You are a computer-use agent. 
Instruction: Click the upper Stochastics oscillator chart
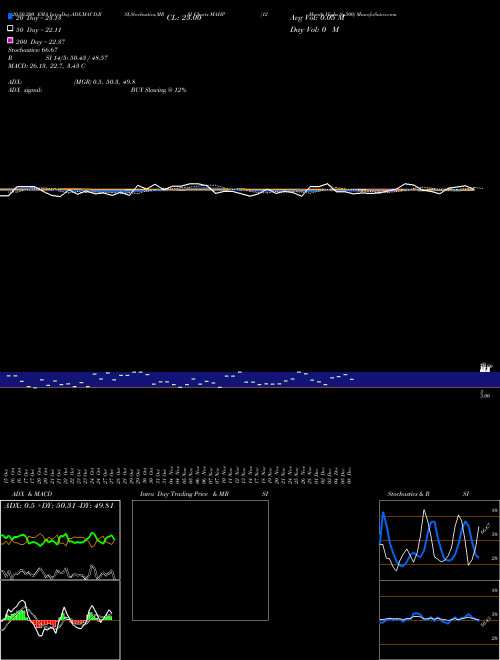coord(439,540)
